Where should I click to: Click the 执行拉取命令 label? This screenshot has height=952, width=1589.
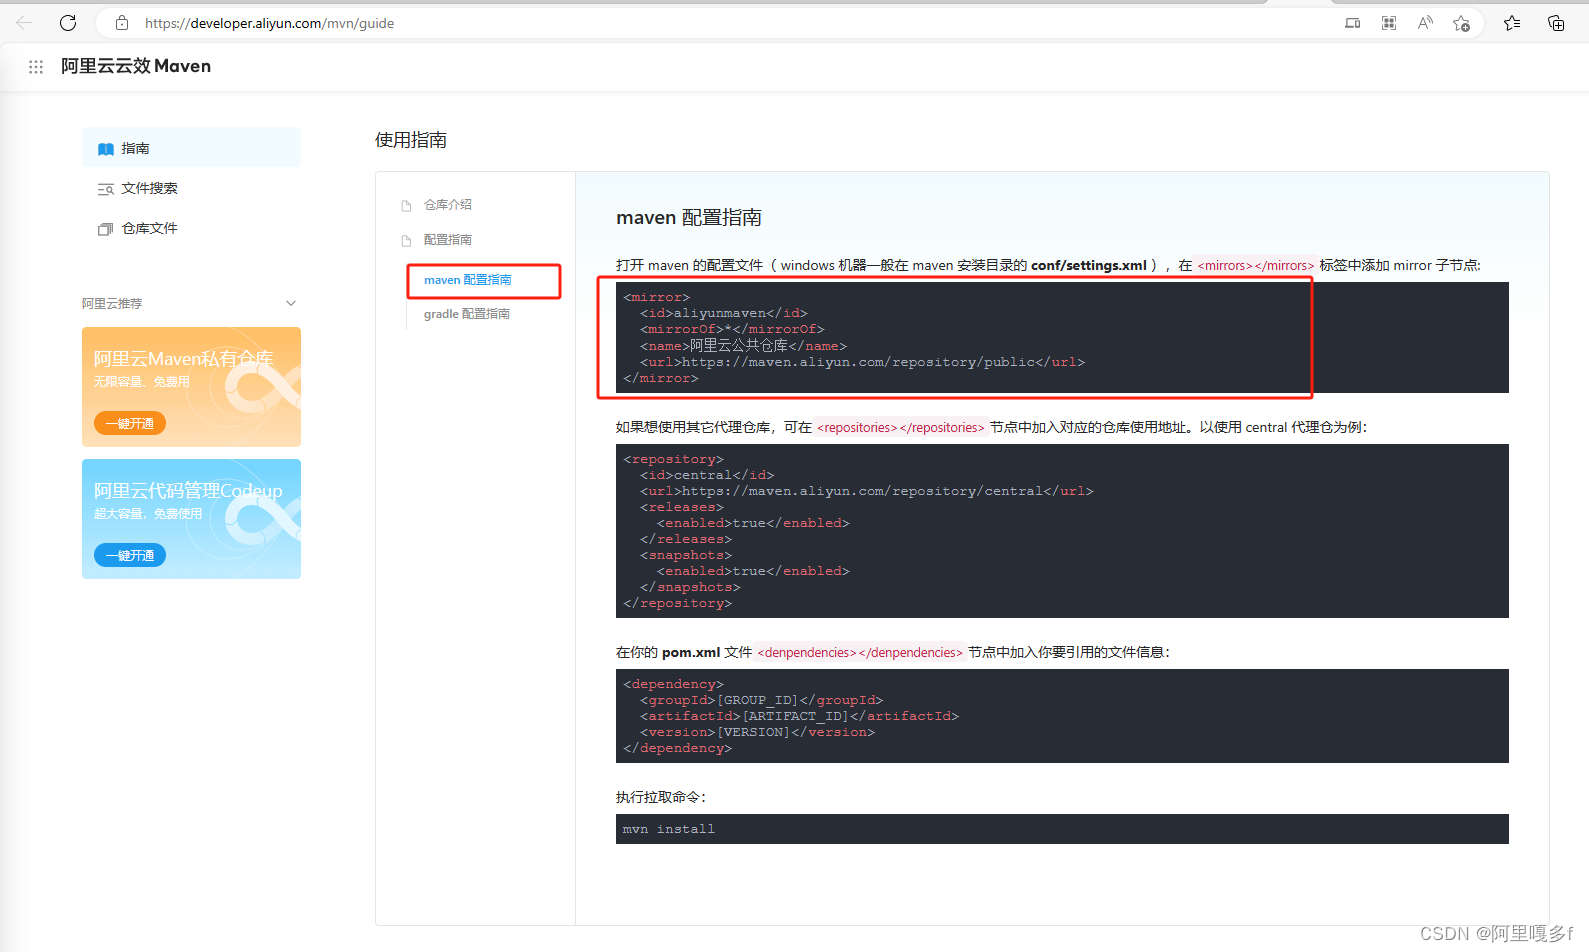coord(661,797)
